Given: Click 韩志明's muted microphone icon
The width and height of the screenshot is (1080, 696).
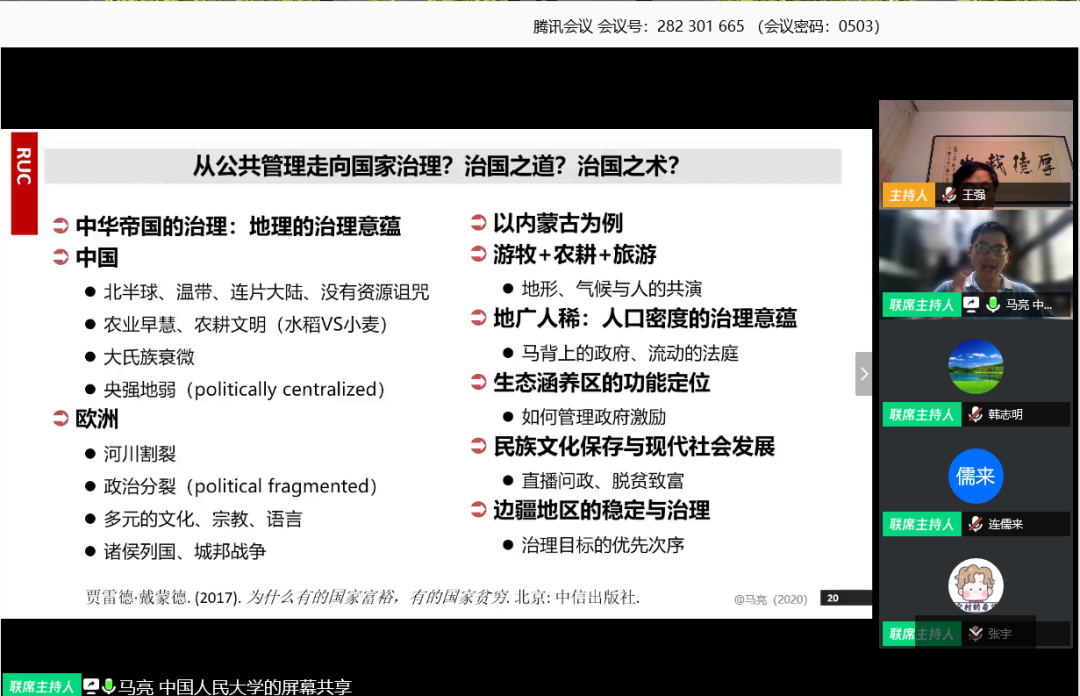Looking at the screenshot, I should tap(974, 414).
